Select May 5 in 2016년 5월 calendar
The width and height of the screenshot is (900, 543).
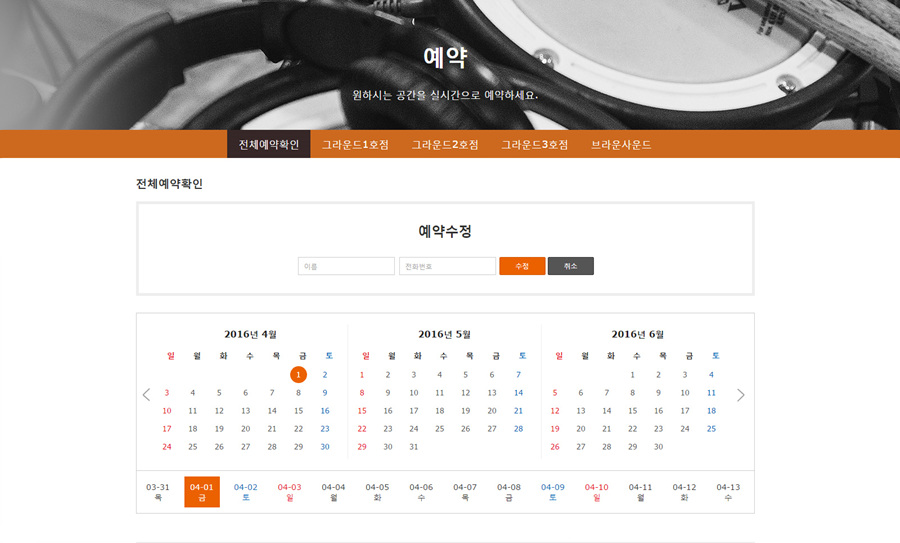465,375
